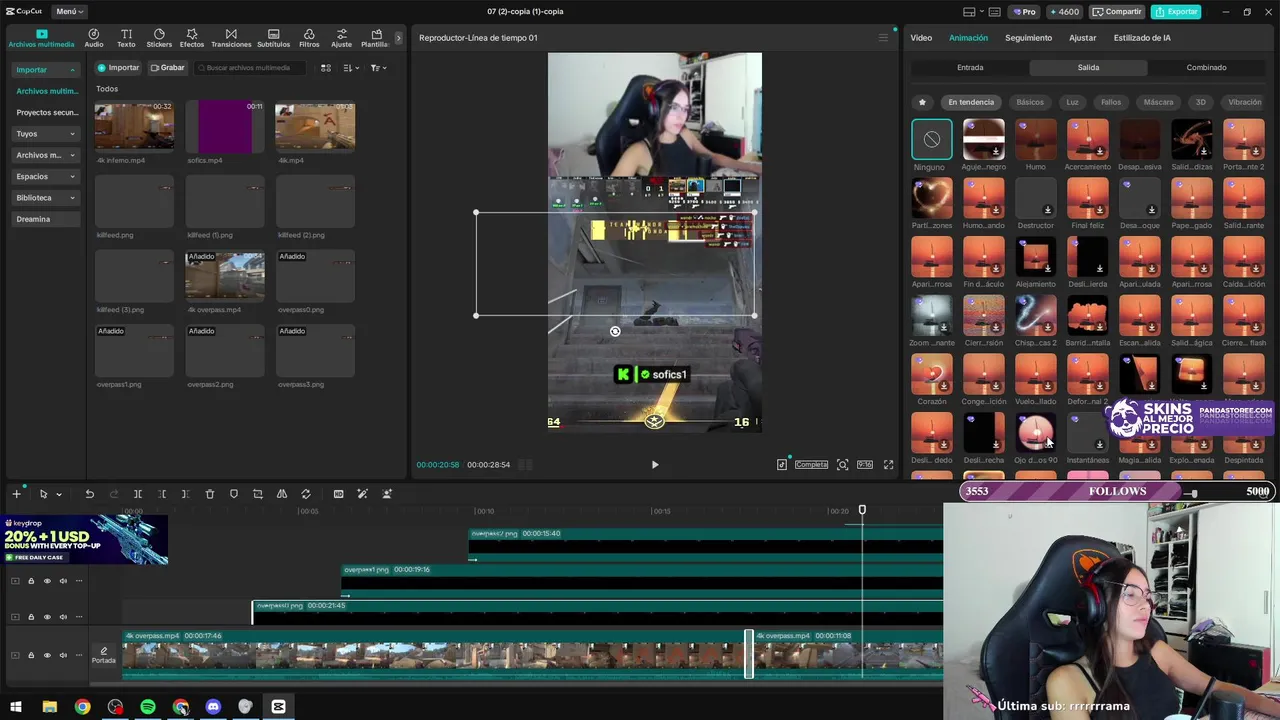Select the Máscara animation category
Viewport: 1280px width, 720px height.
[1158, 102]
